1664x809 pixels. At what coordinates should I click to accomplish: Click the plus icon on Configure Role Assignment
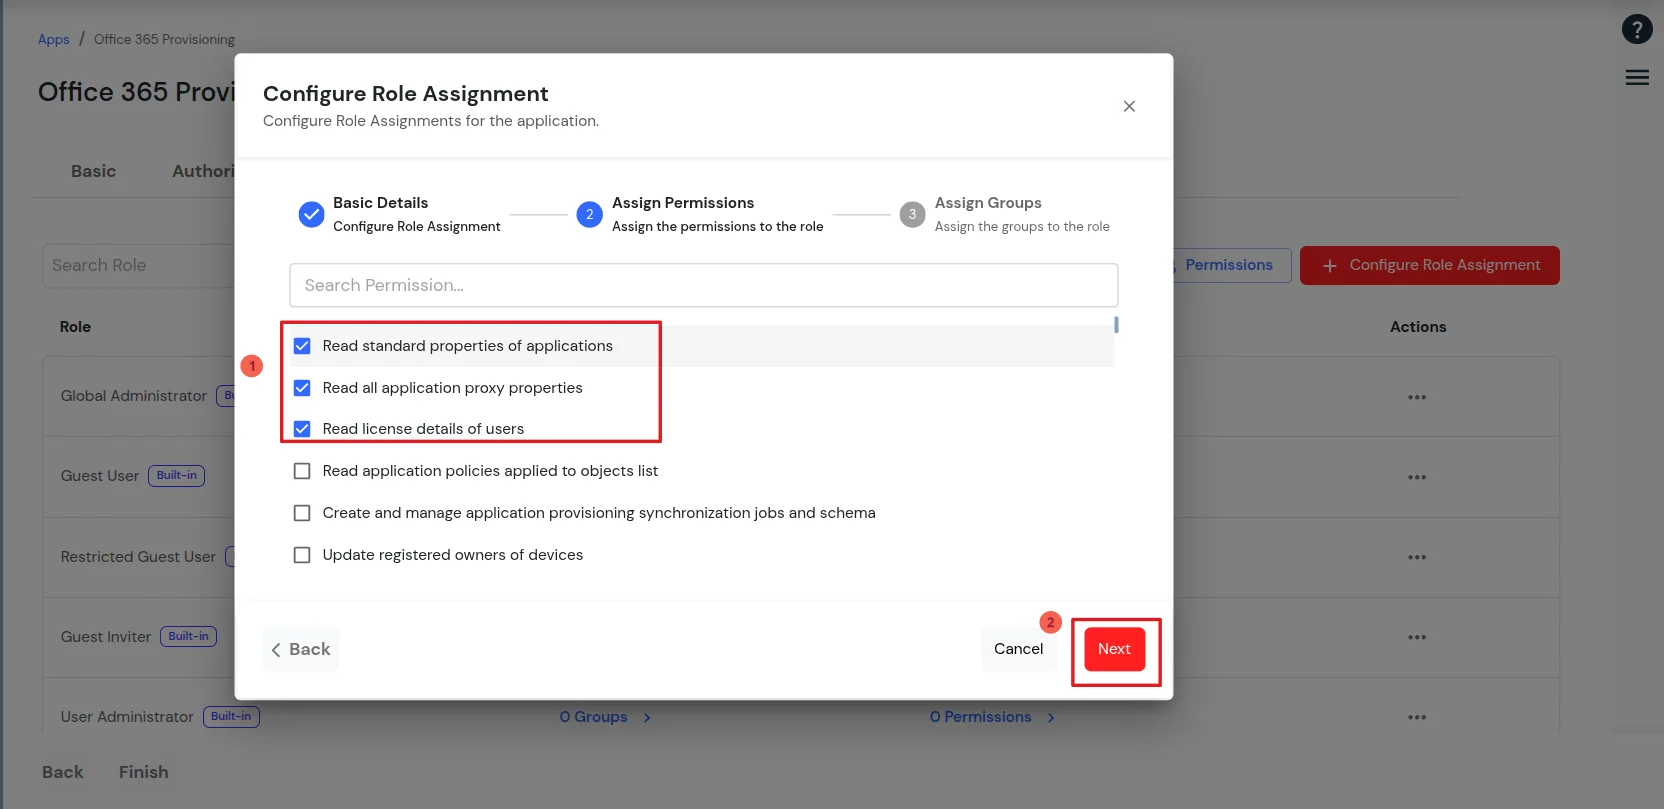(1330, 266)
